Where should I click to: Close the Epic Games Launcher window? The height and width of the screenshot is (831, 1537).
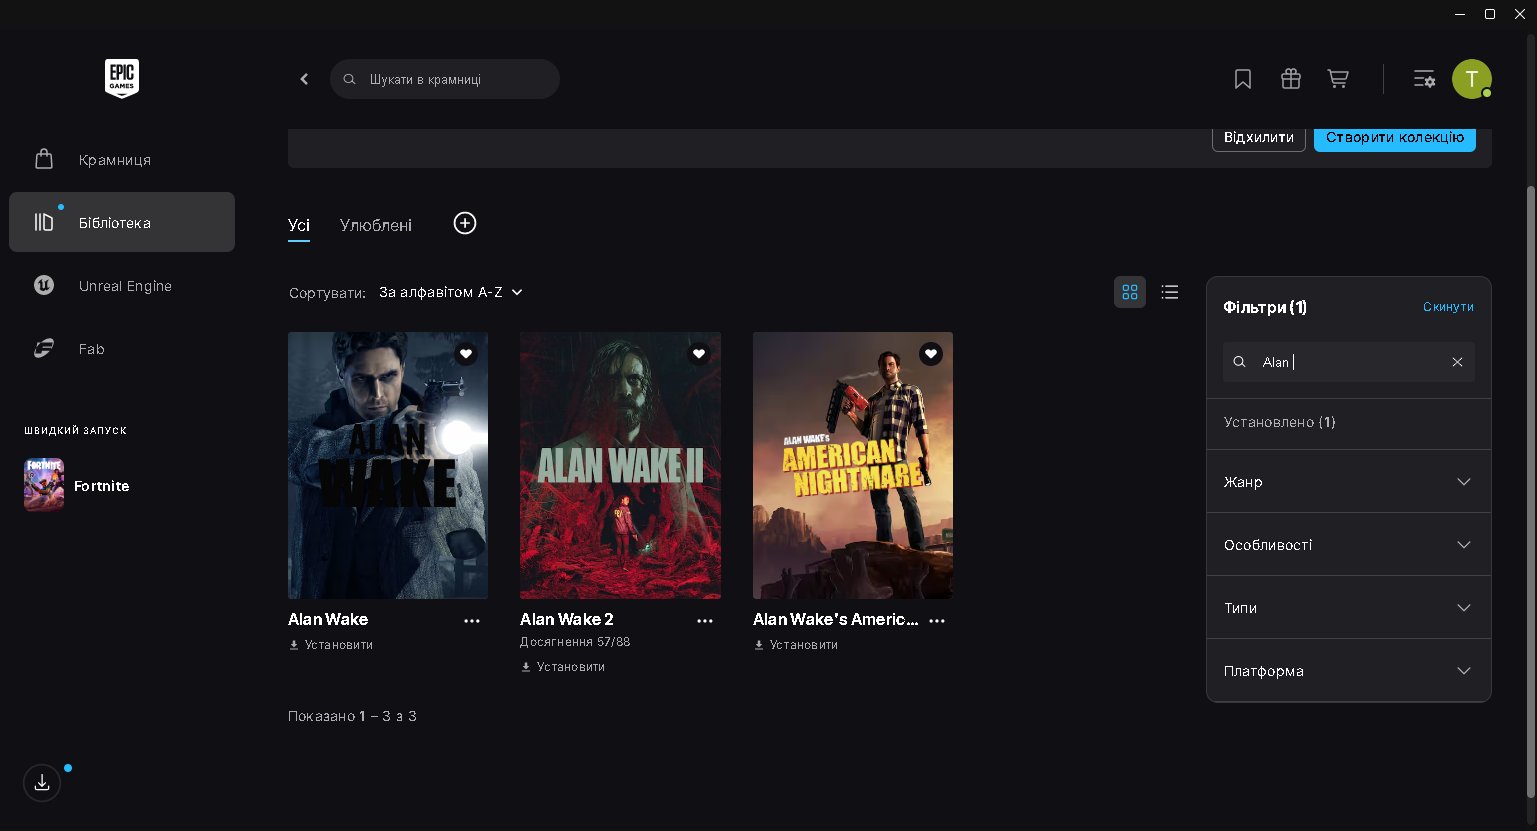(1520, 14)
